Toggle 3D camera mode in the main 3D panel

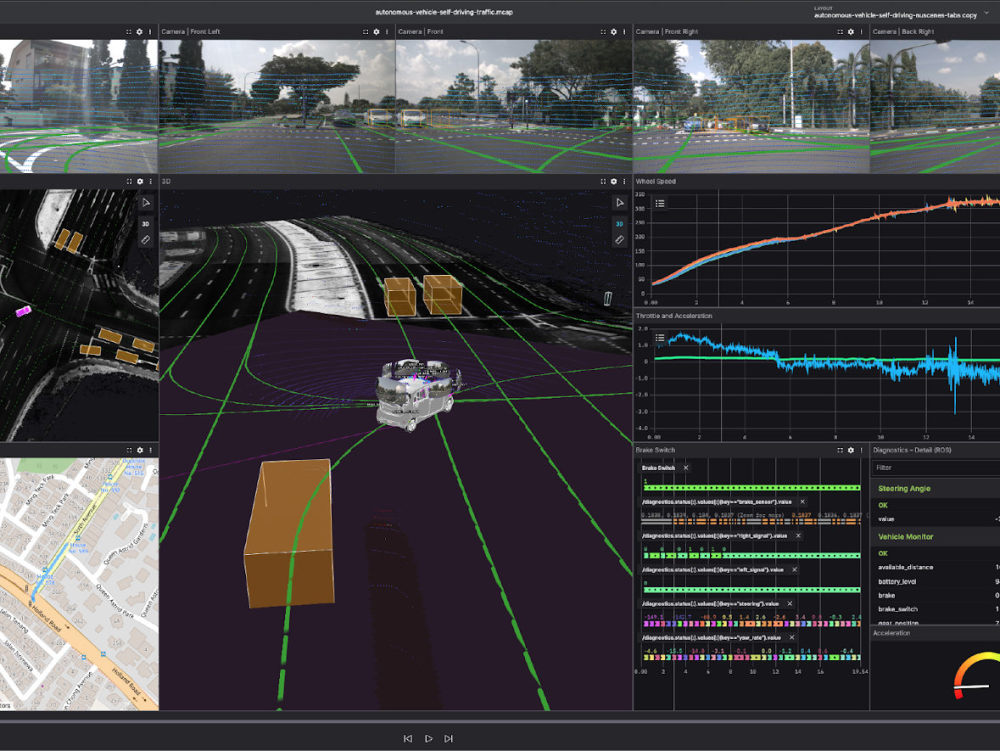coord(619,224)
